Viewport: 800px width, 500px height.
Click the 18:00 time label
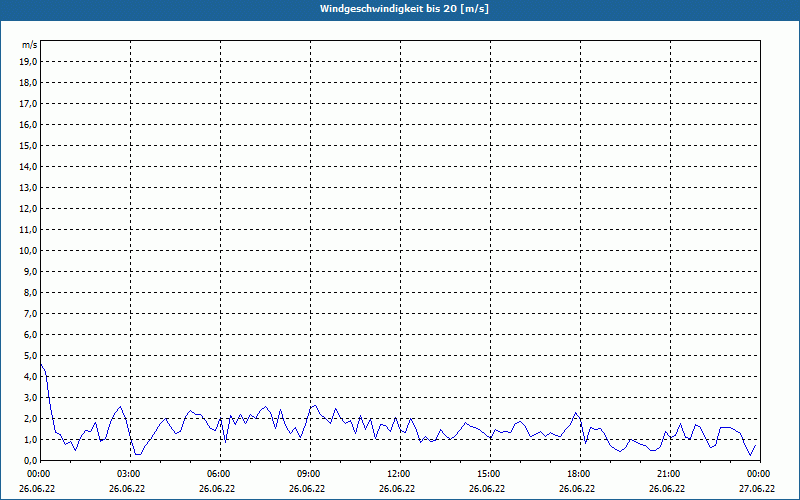point(577,474)
